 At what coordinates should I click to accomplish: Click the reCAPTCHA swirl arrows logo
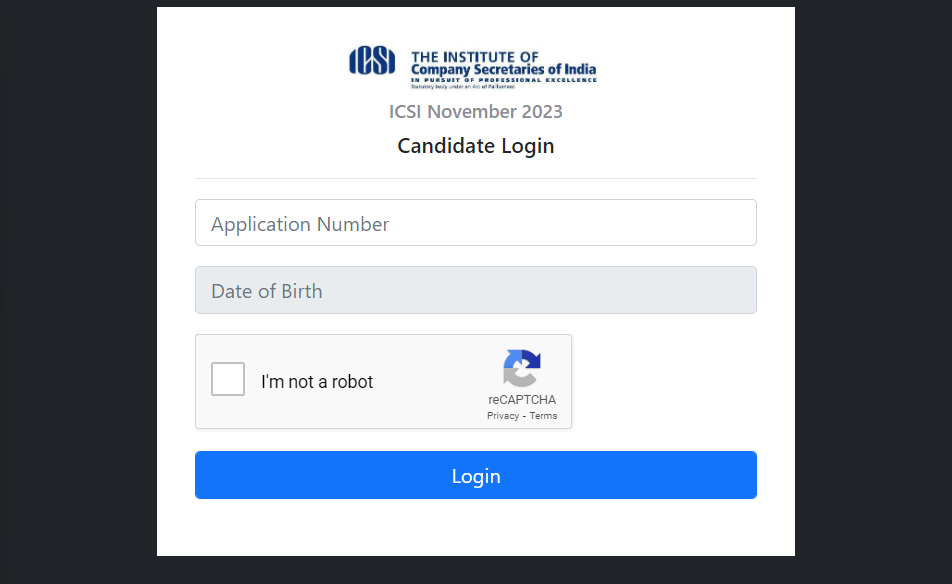[x=522, y=368]
